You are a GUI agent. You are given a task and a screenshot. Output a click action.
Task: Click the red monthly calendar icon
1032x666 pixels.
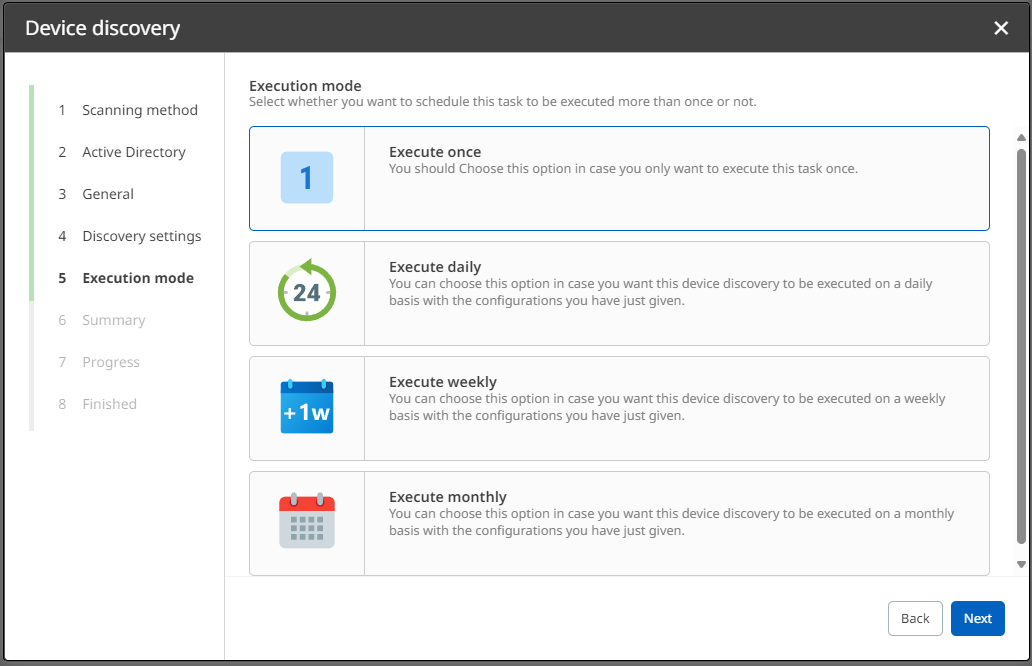pos(306,522)
